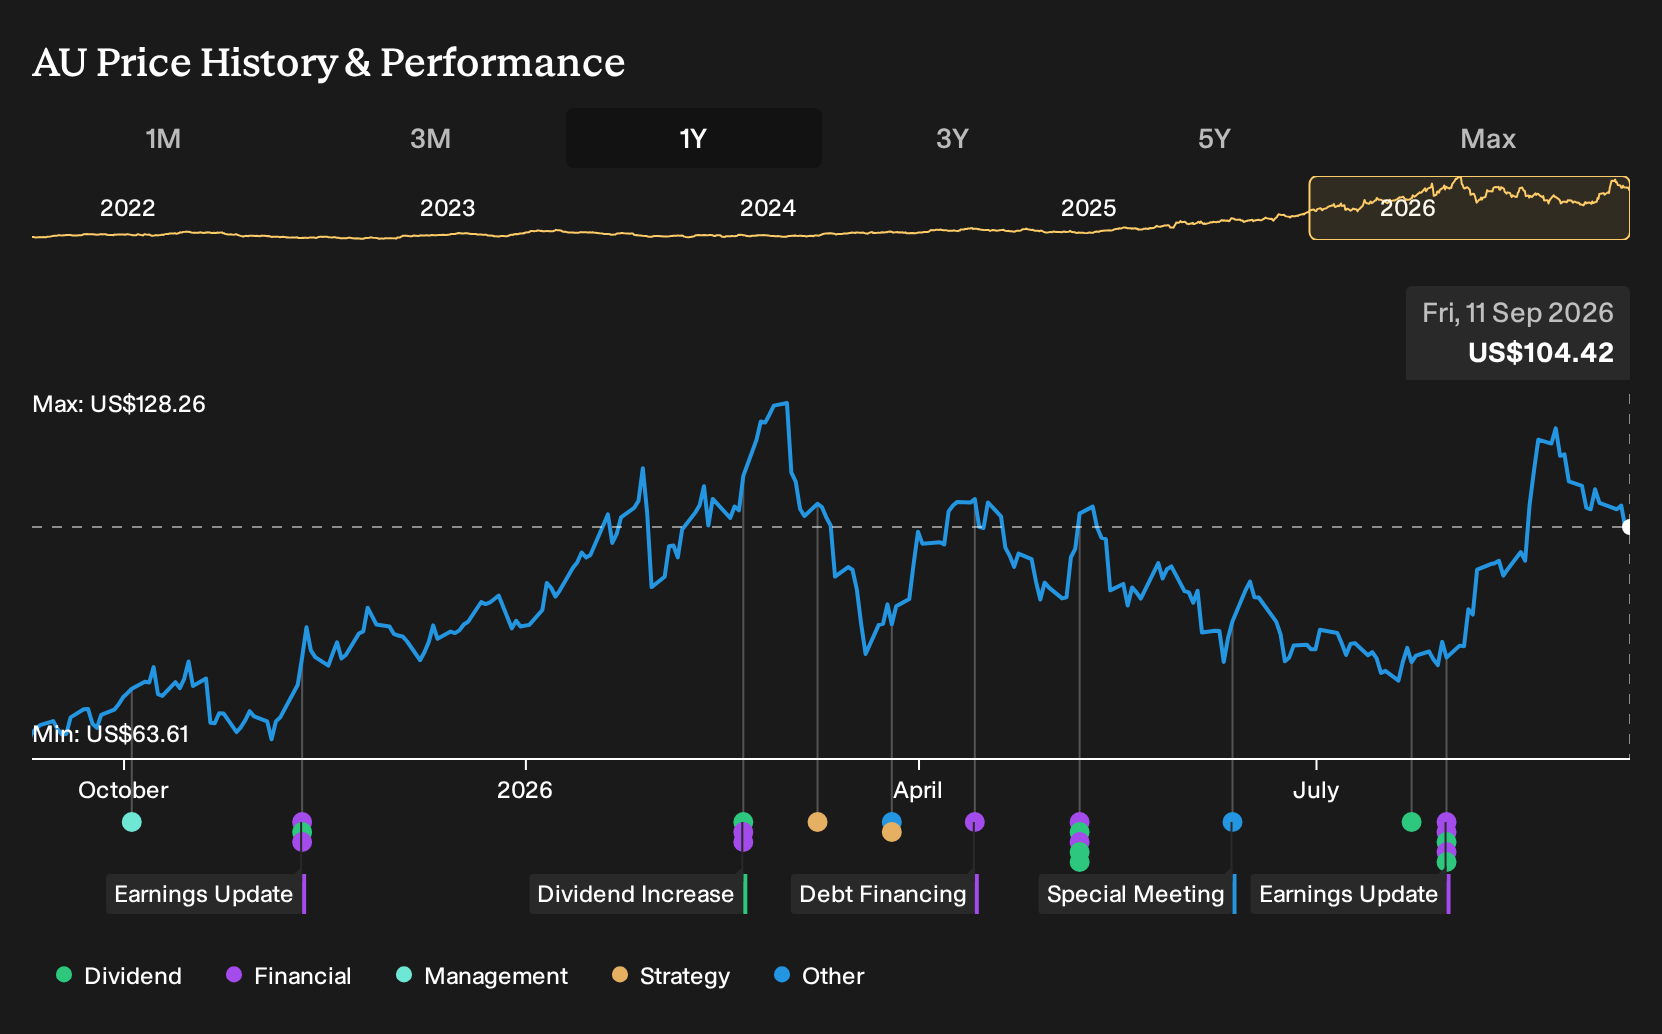Jump to 2023 on the overview timeline

(x=447, y=208)
